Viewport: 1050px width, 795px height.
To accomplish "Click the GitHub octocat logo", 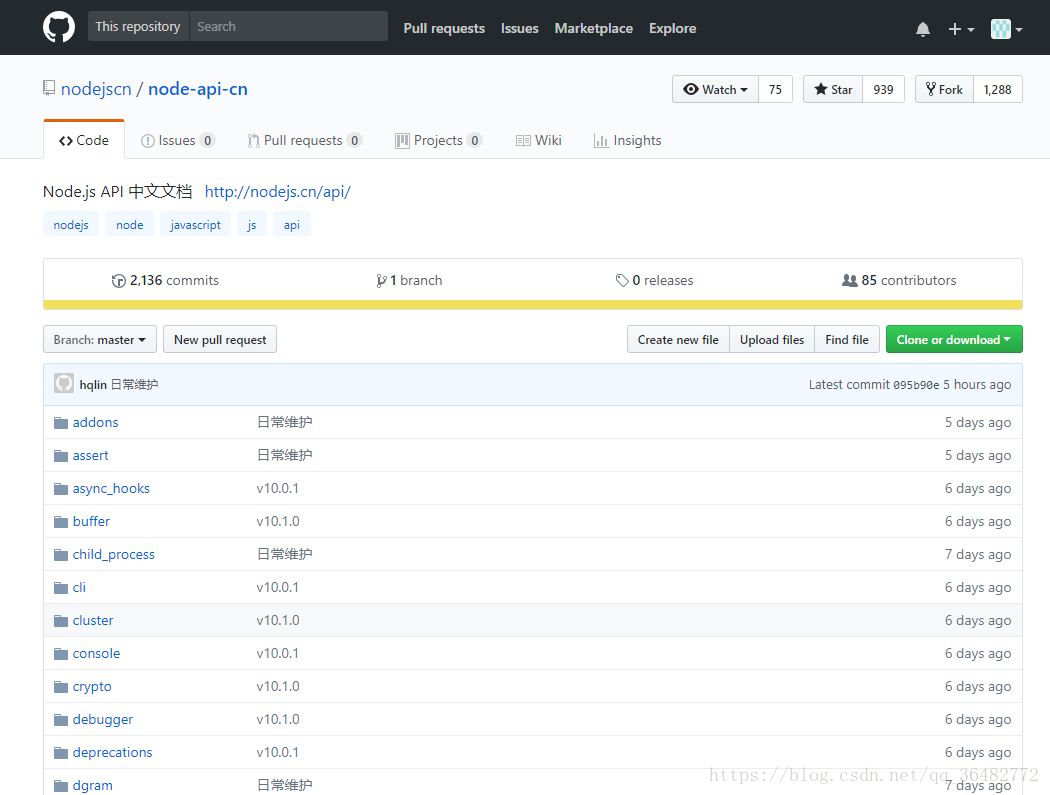I will [x=59, y=27].
